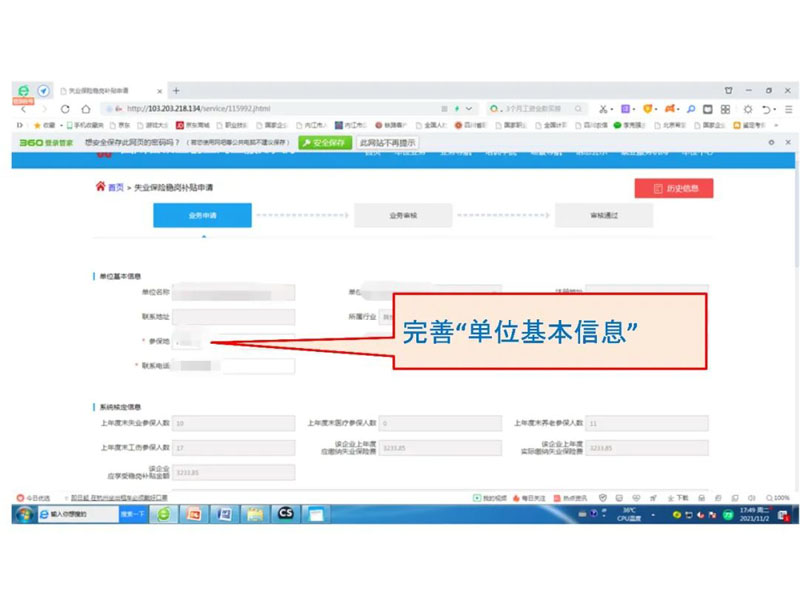Dismiss prompt with 此网站不再提示
This screenshot has height=600, width=800.
[386, 143]
